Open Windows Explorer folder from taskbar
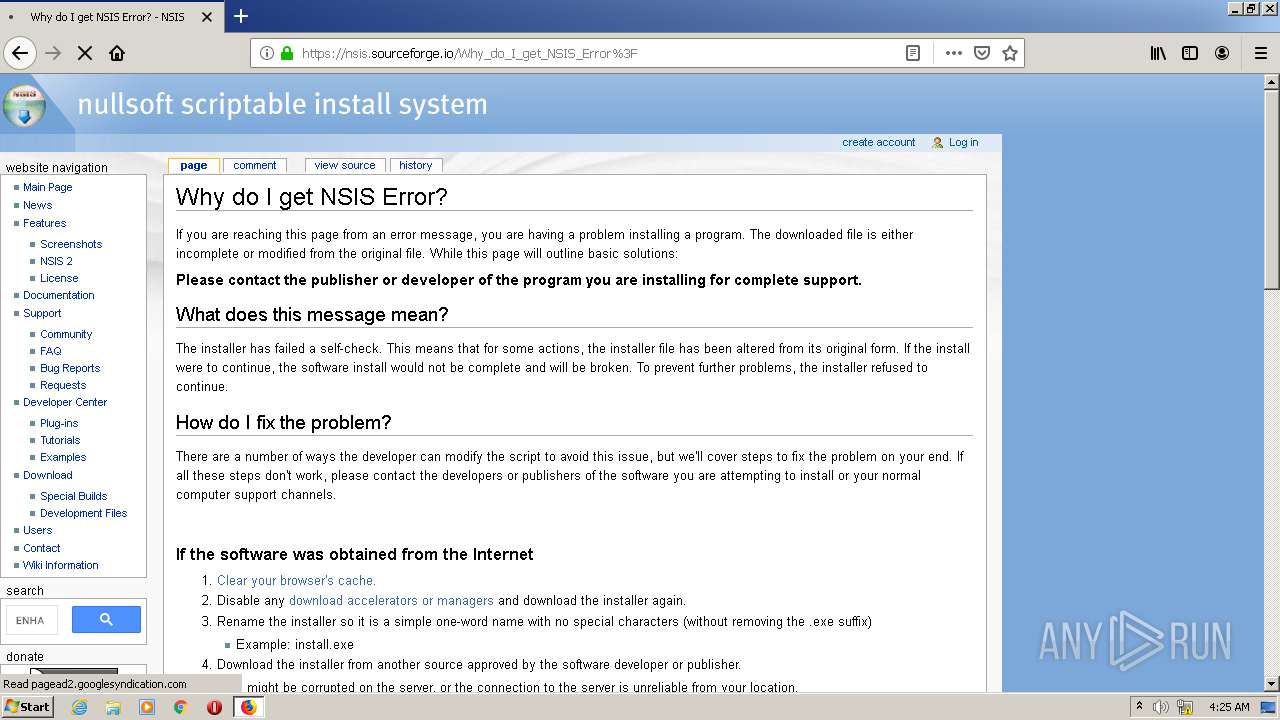The height and width of the screenshot is (720, 1280). (x=113, y=707)
